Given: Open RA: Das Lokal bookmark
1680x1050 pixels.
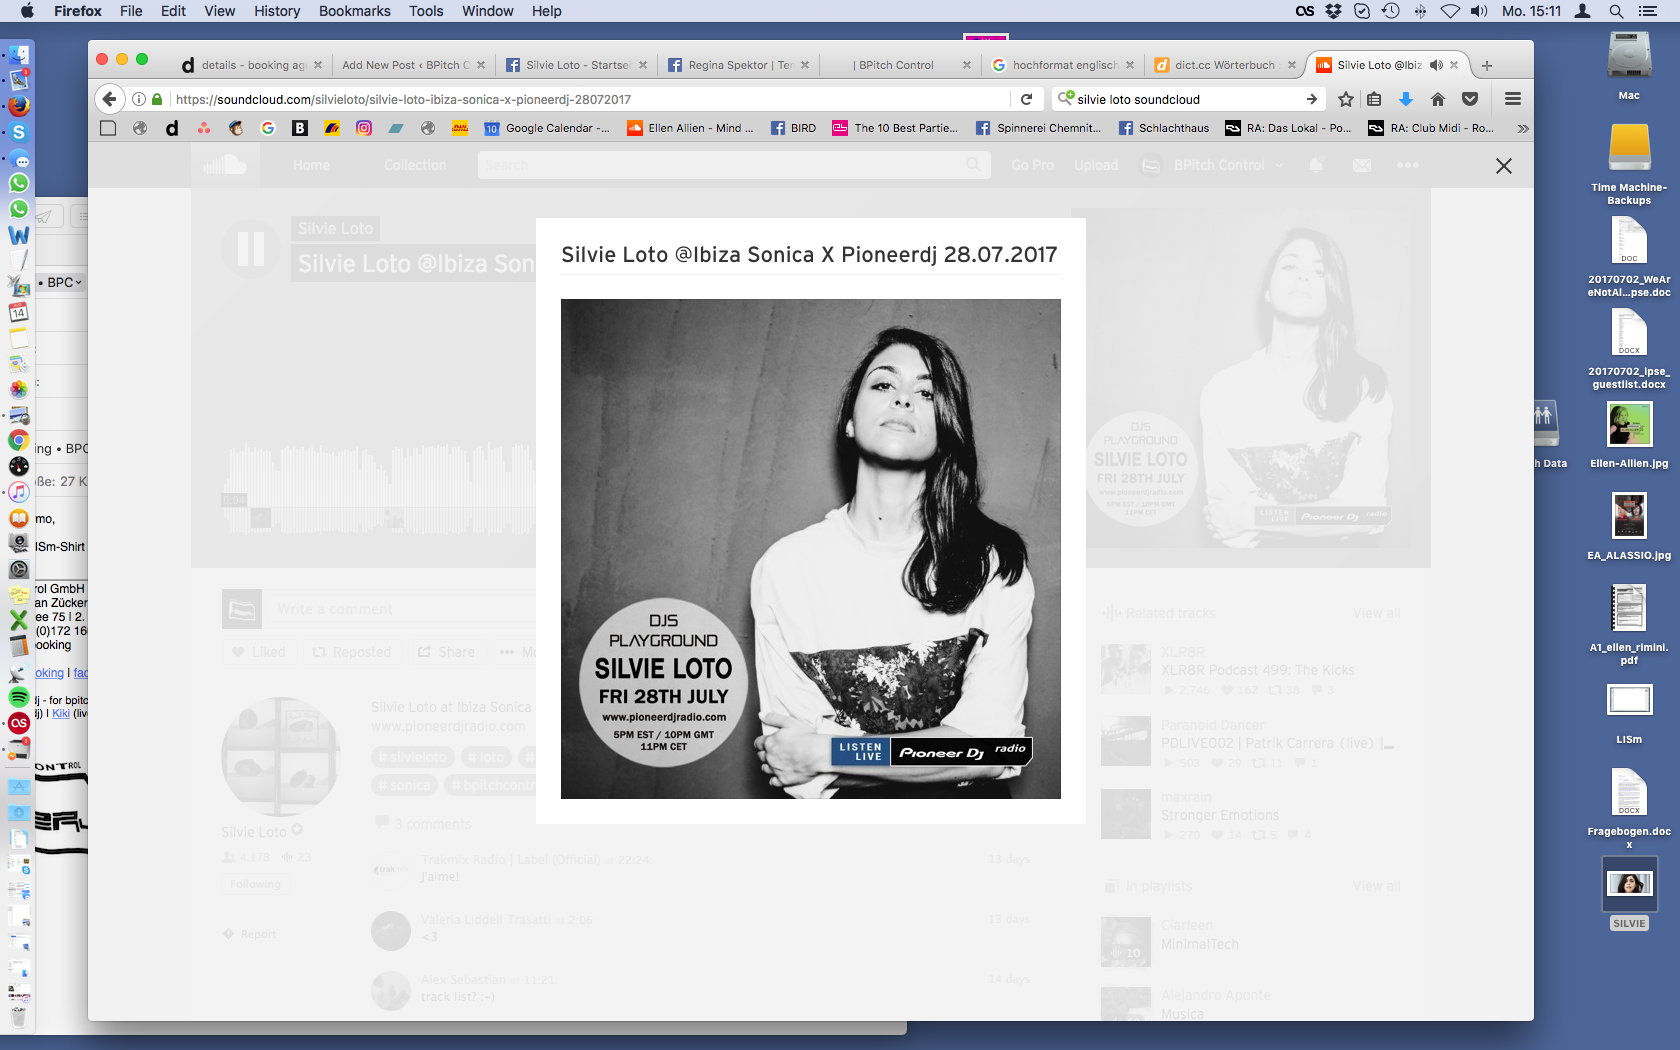Looking at the screenshot, I should (x=1288, y=128).
